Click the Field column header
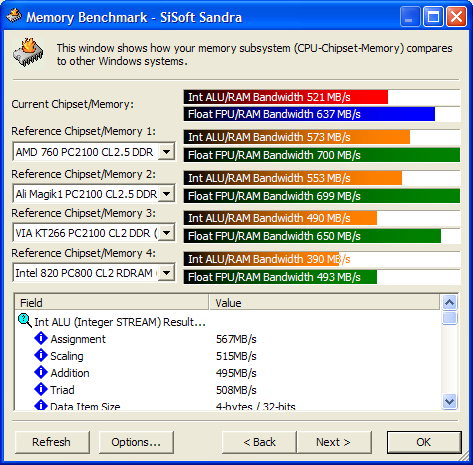This screenshot has width=473, height=465. pyautogui.click(x=112, y=303)
